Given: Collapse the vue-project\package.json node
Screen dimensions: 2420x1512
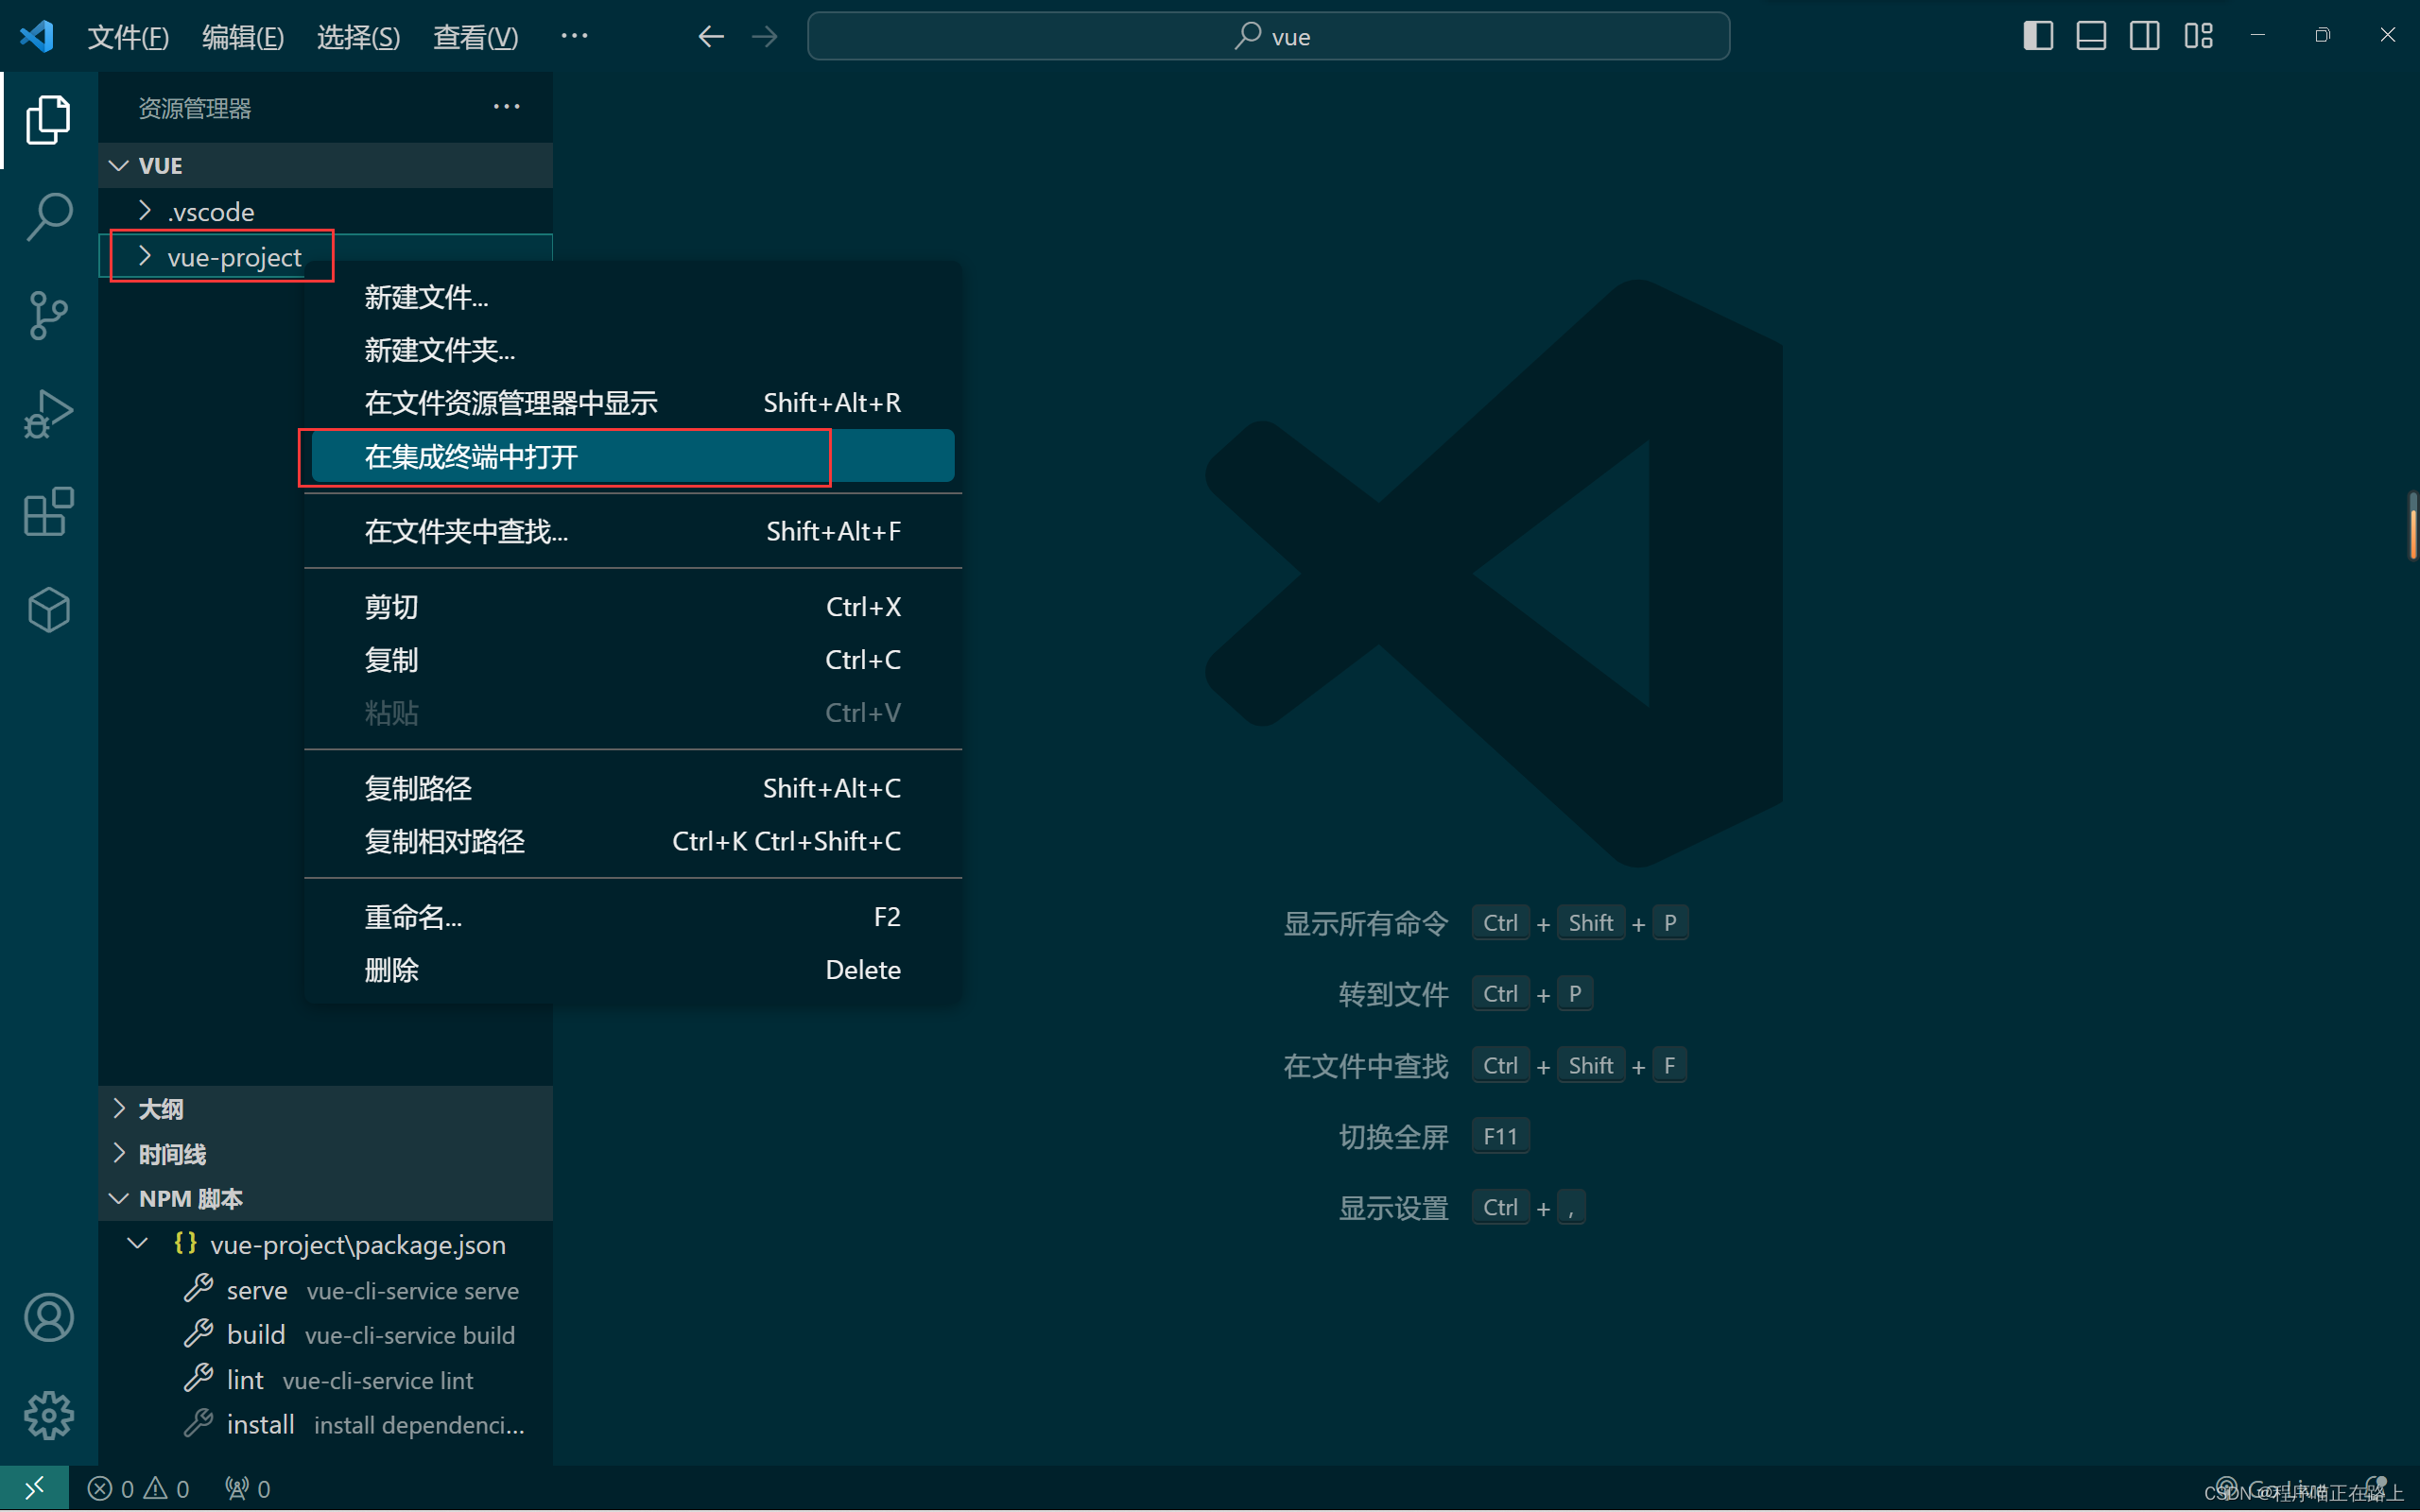Looking at the screenshot, I should coord(326,1245).
